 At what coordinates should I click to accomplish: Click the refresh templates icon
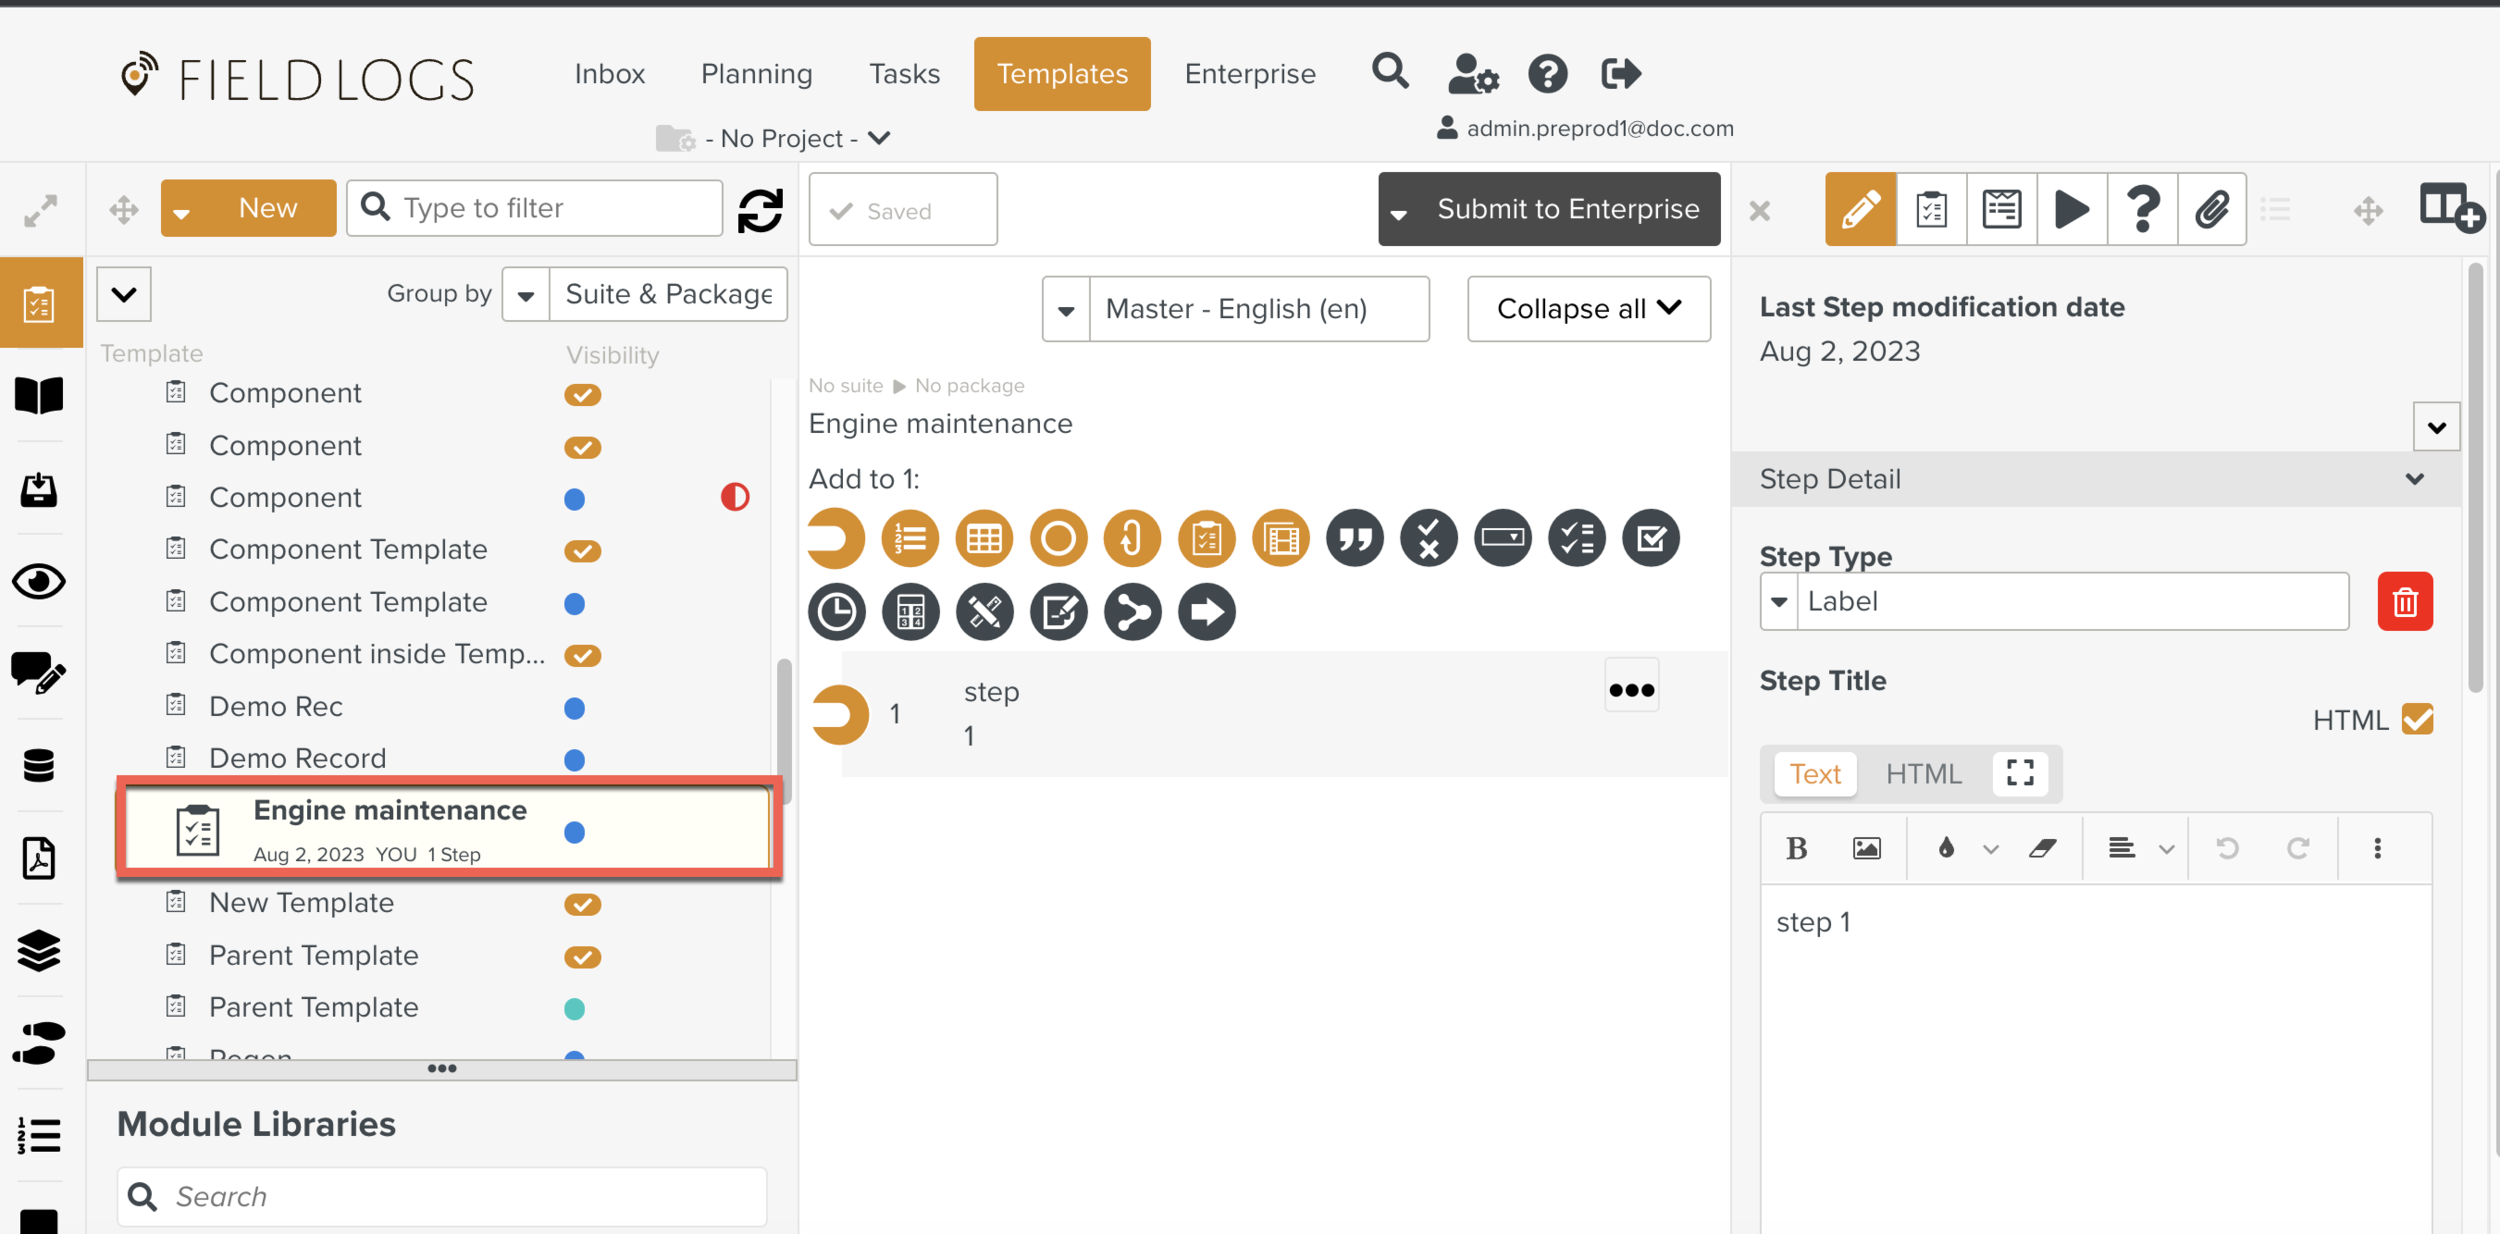point(760,210)
